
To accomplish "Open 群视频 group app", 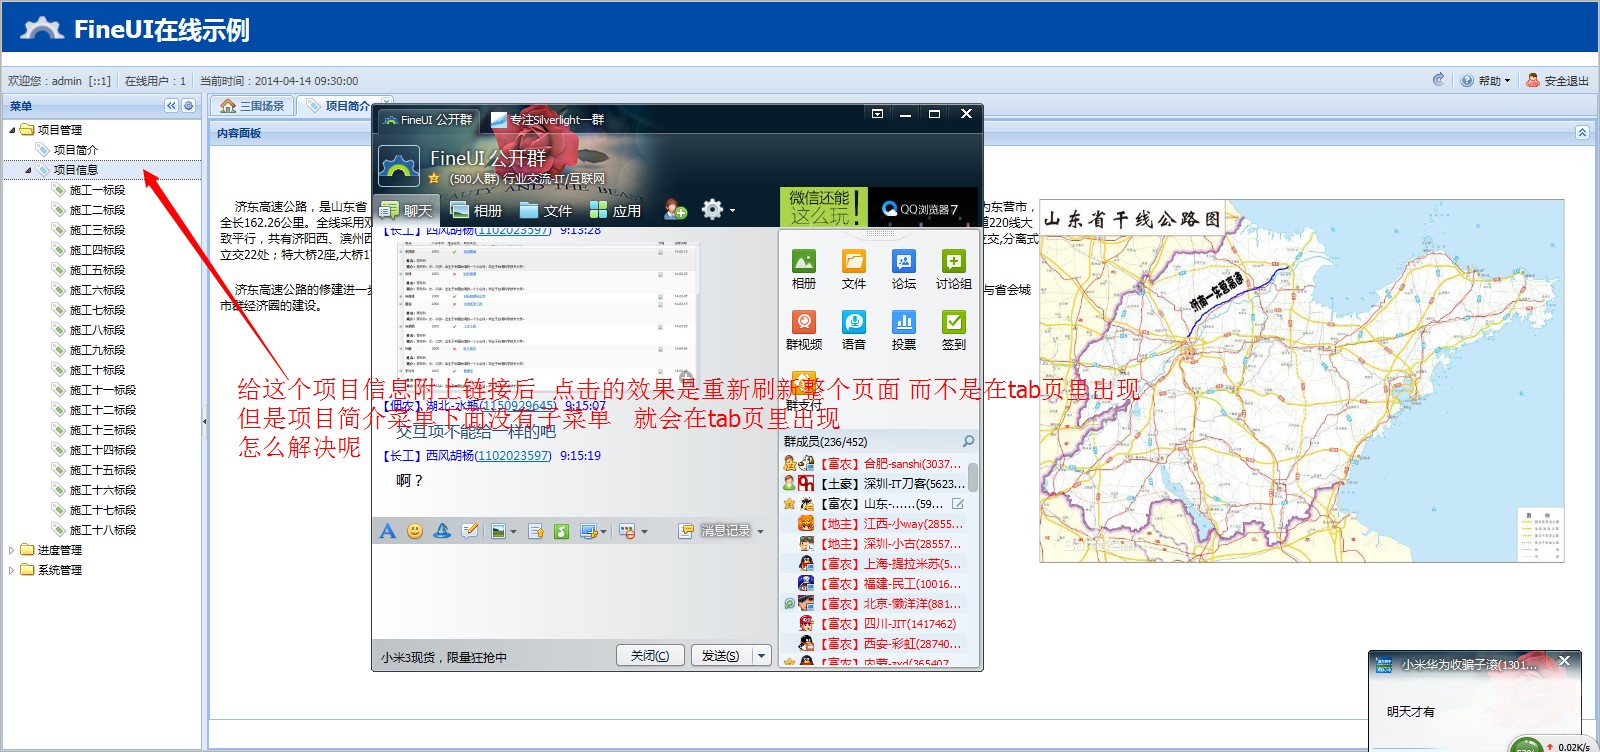I will 804,331.
